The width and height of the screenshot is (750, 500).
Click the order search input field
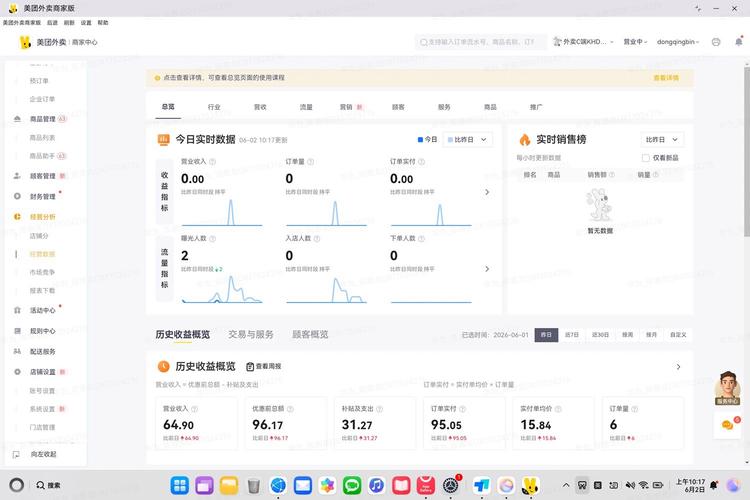pos(480,42)
